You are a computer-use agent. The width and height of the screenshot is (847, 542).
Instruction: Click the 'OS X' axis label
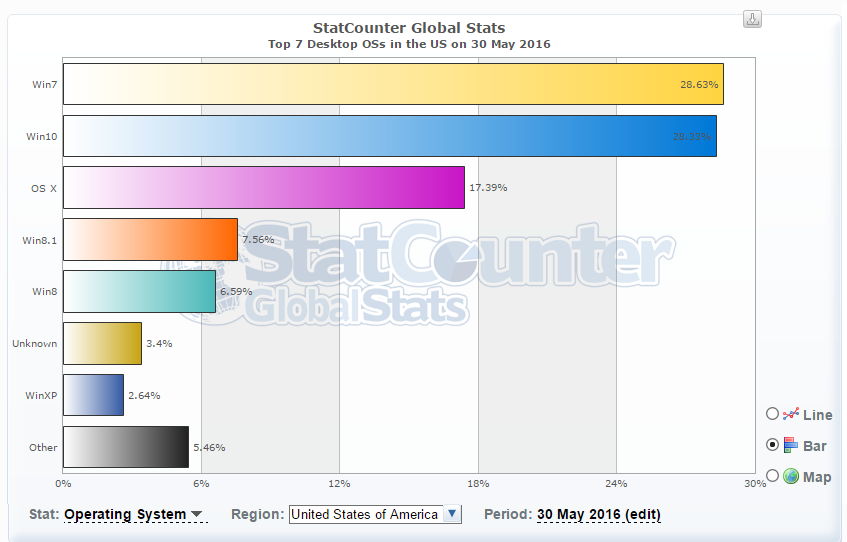(44, 189)
